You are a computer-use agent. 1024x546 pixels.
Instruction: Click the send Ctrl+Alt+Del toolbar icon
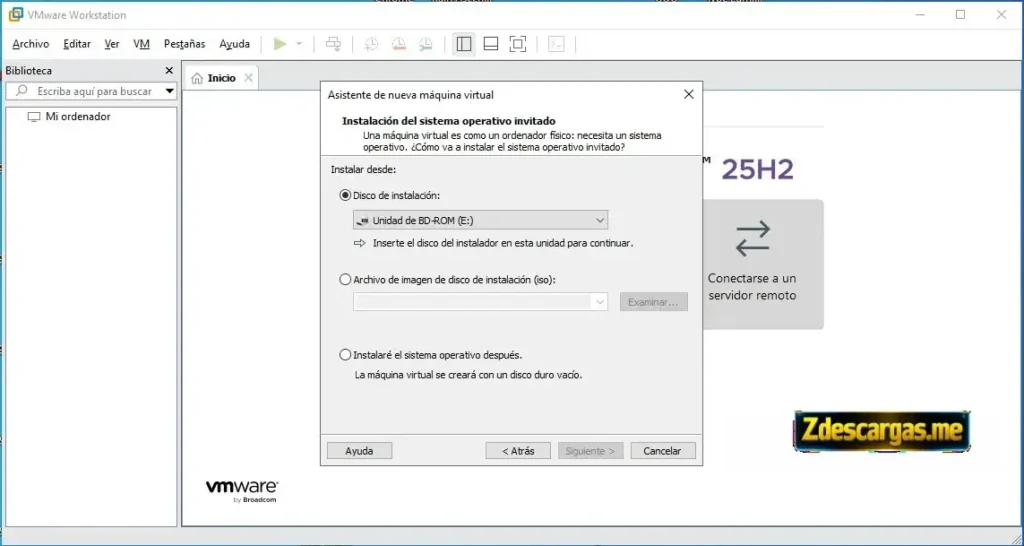333,44
